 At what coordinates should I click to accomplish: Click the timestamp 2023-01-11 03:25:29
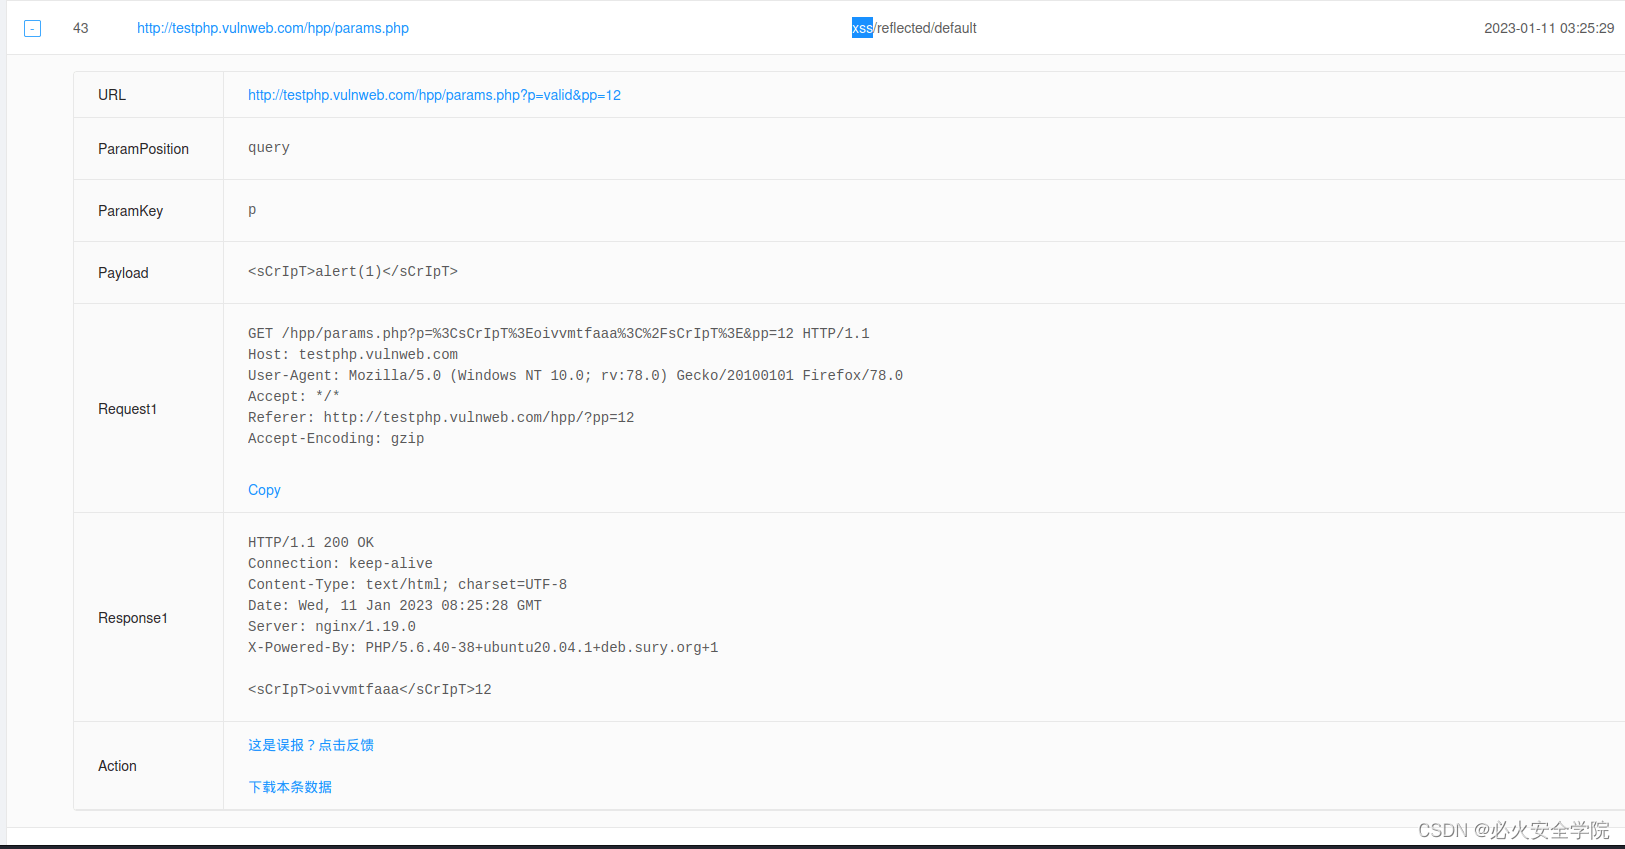coord(1549,28)
